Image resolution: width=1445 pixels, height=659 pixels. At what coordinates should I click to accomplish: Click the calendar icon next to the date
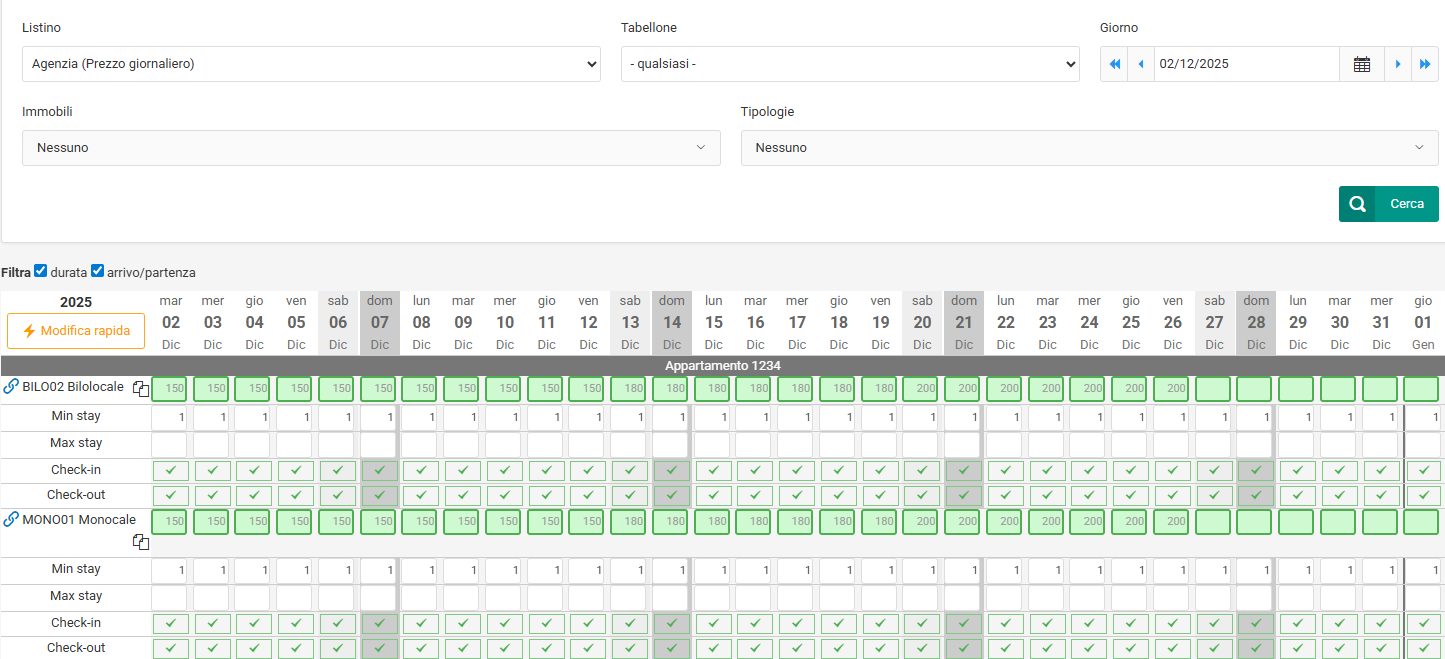click(1361, 64)
